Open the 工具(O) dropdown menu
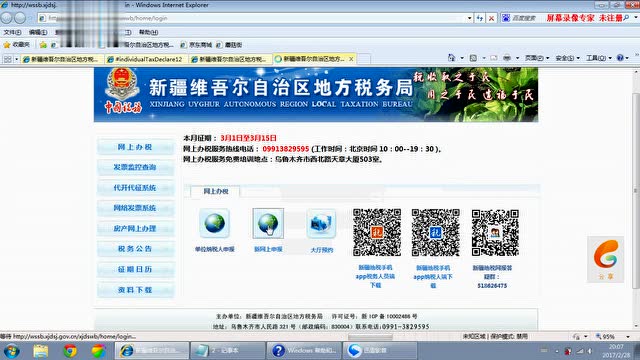 tap(598, 58)
